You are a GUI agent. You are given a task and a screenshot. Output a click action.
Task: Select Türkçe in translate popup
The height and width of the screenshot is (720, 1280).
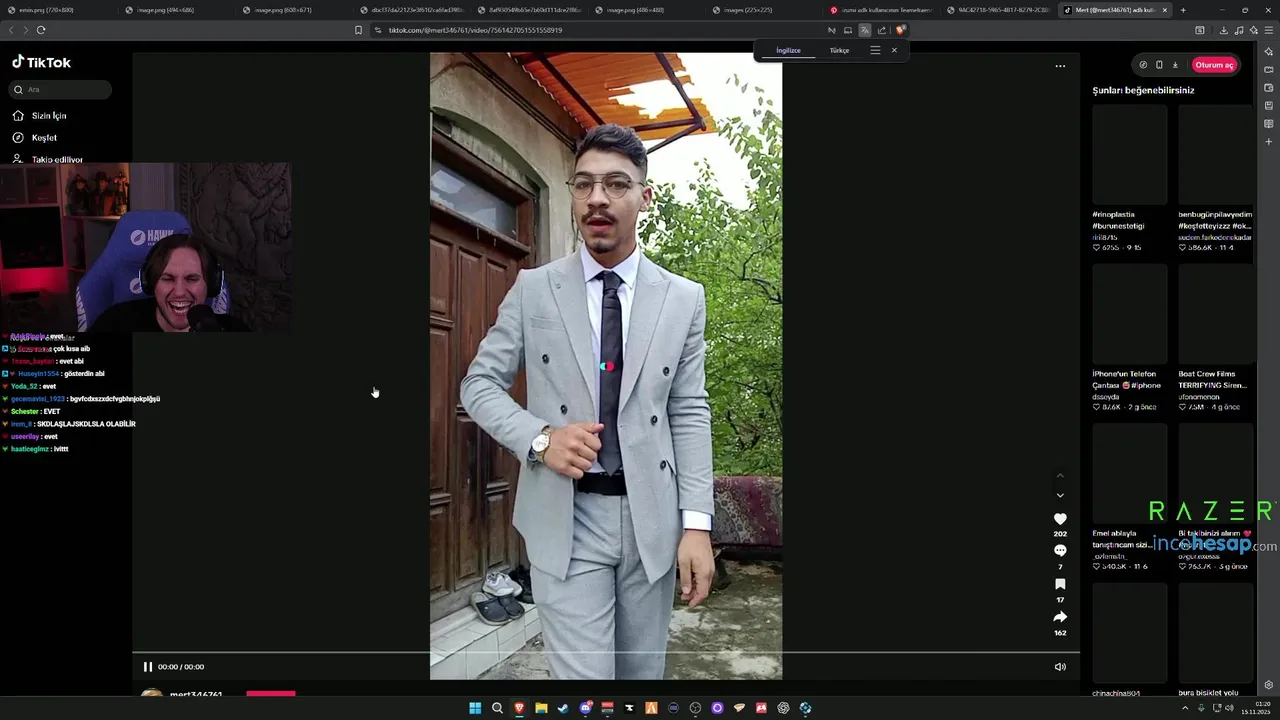pyautogui.click(x=839, y=50)
